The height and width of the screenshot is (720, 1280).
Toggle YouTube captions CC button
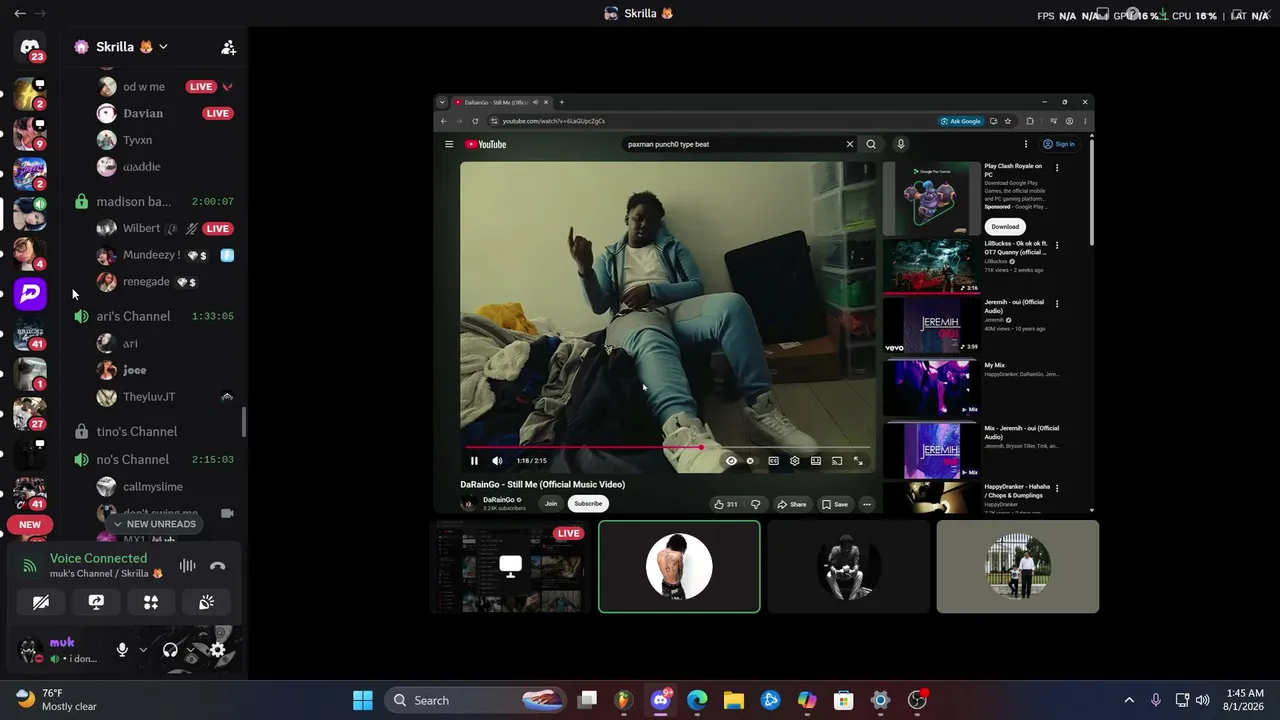tap(773, 461)
